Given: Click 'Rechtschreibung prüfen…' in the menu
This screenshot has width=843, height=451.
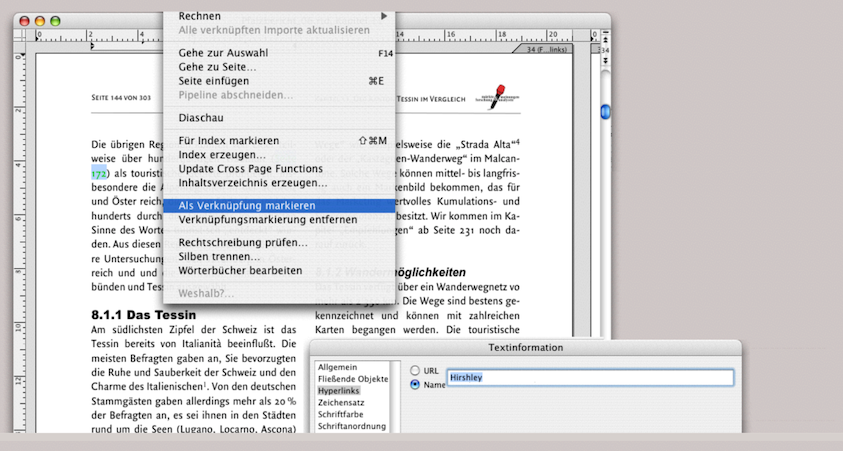Looking at the screenshot, I should (x=243, y=242).
